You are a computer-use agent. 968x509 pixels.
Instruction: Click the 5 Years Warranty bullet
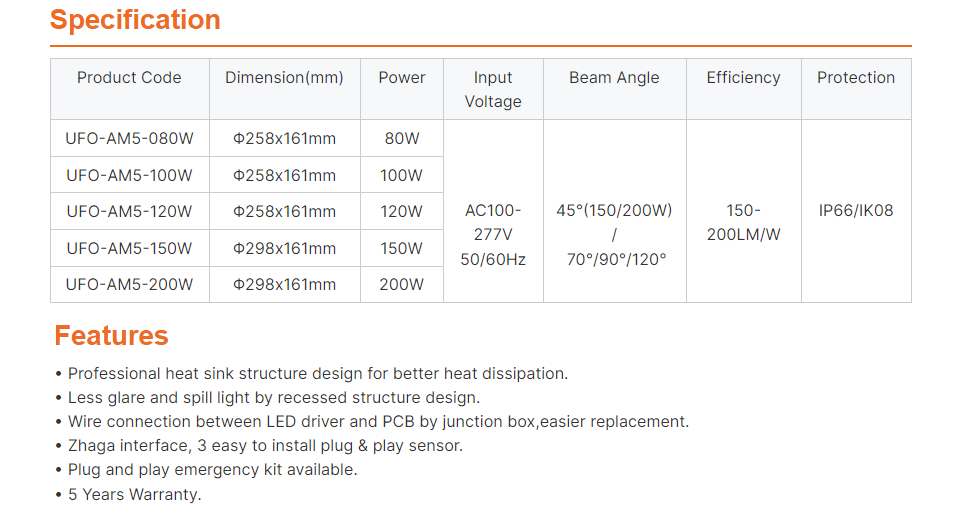point(134,494)
